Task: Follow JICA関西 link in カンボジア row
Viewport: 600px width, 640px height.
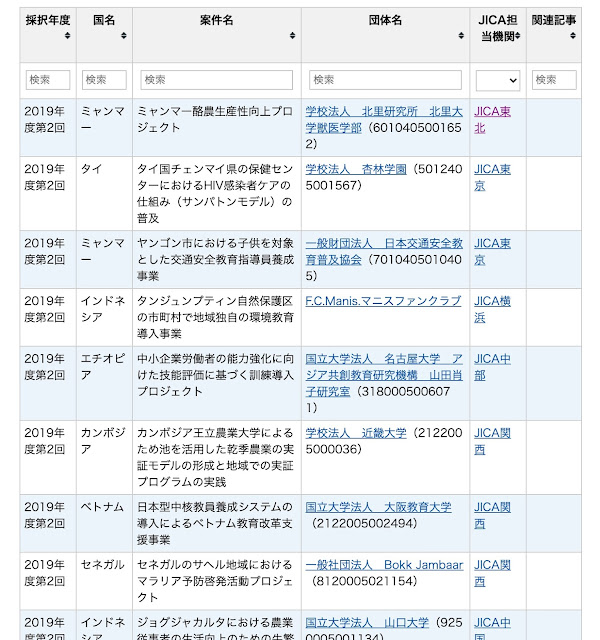Action: tap(492, 441)
